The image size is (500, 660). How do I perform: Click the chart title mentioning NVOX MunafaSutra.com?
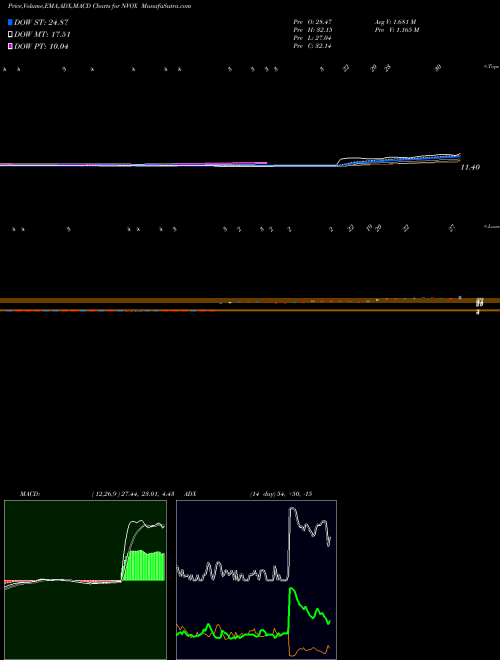99,6
